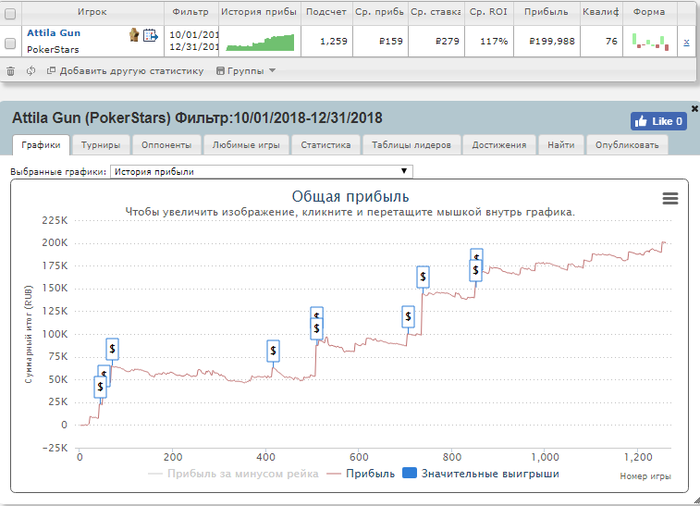Viewport: 700px width, 506px height.
Task: Toggle Значительные выигрыши legend series
Action: [x=481, y=474]
